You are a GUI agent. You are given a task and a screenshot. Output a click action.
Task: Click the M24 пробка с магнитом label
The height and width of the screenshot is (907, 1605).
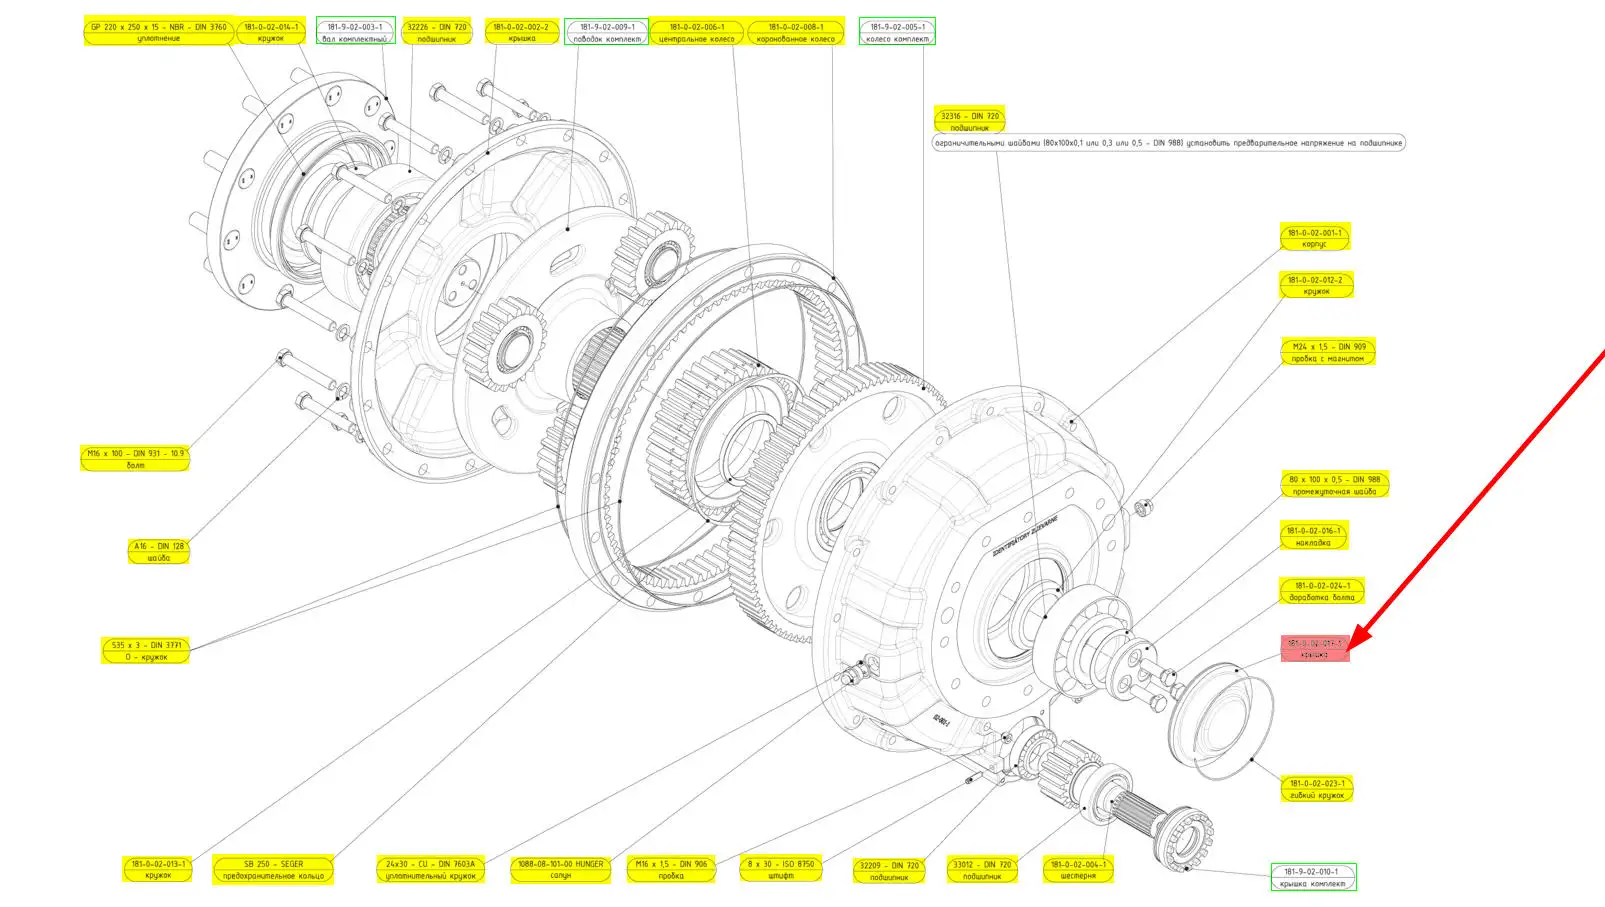[x=1327, y=352]
